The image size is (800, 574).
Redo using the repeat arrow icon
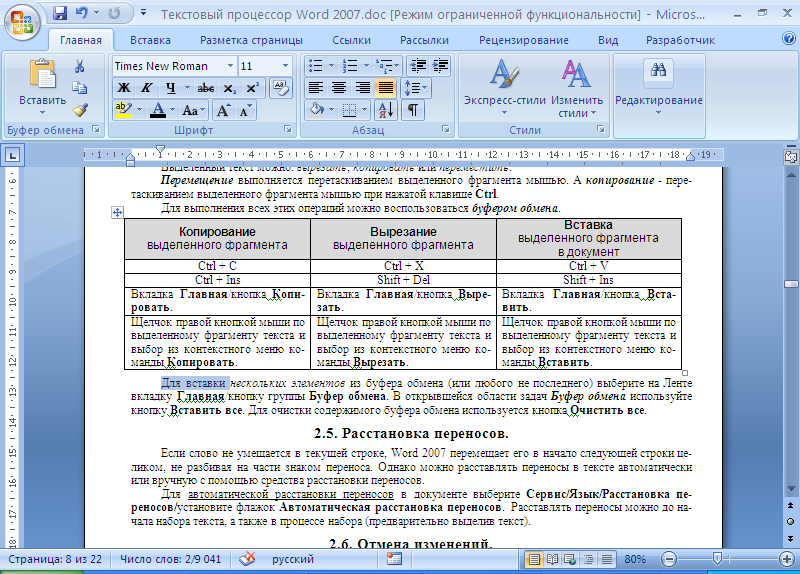[x=114, y=13]
